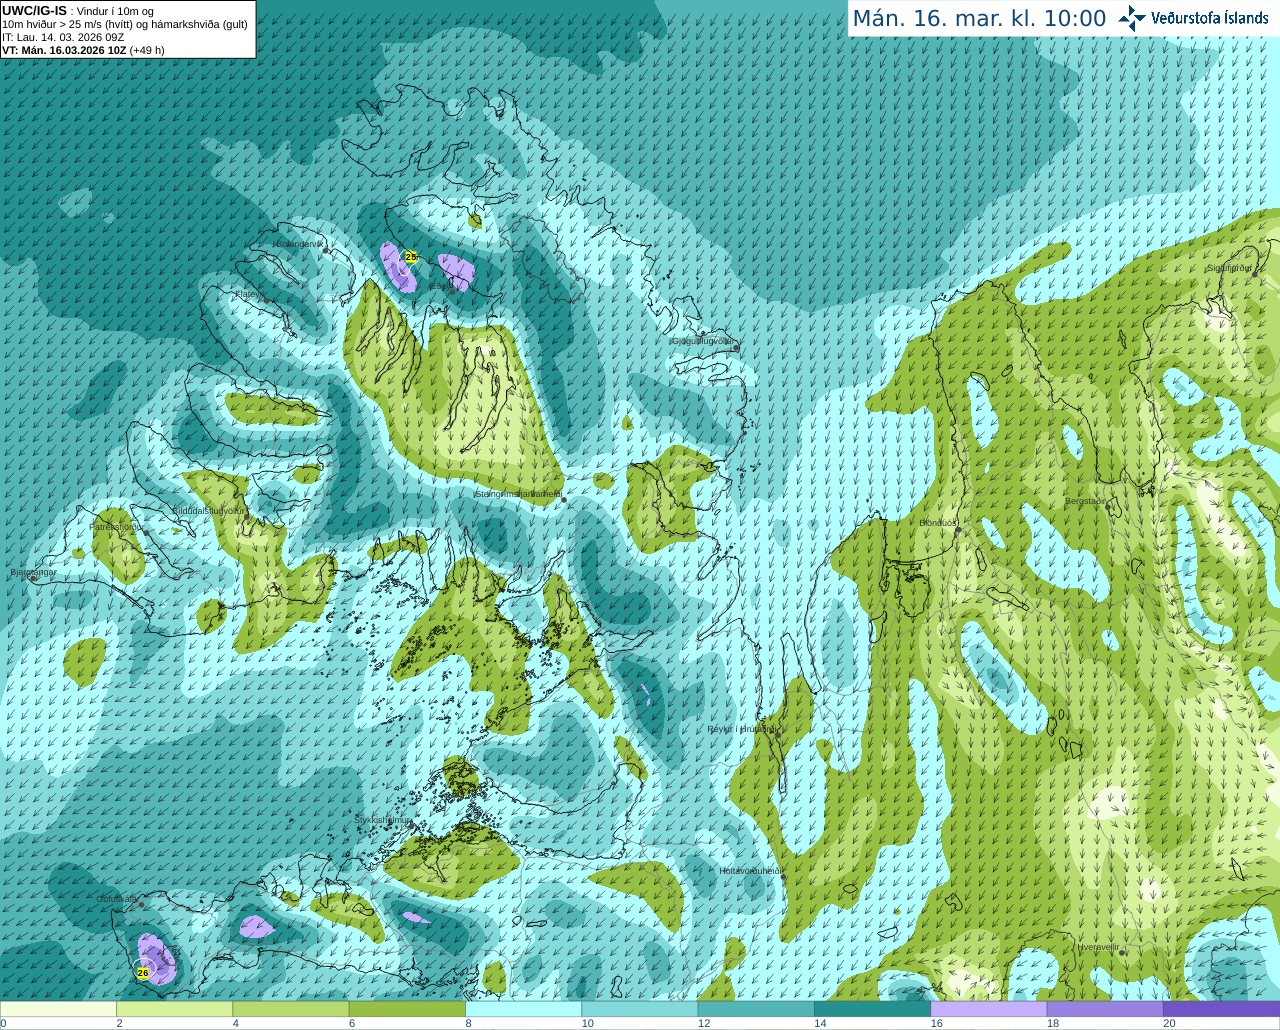Select the light purple 16–18 m/s legend swatch
1280x1030 pixels.
[988, 1009]
